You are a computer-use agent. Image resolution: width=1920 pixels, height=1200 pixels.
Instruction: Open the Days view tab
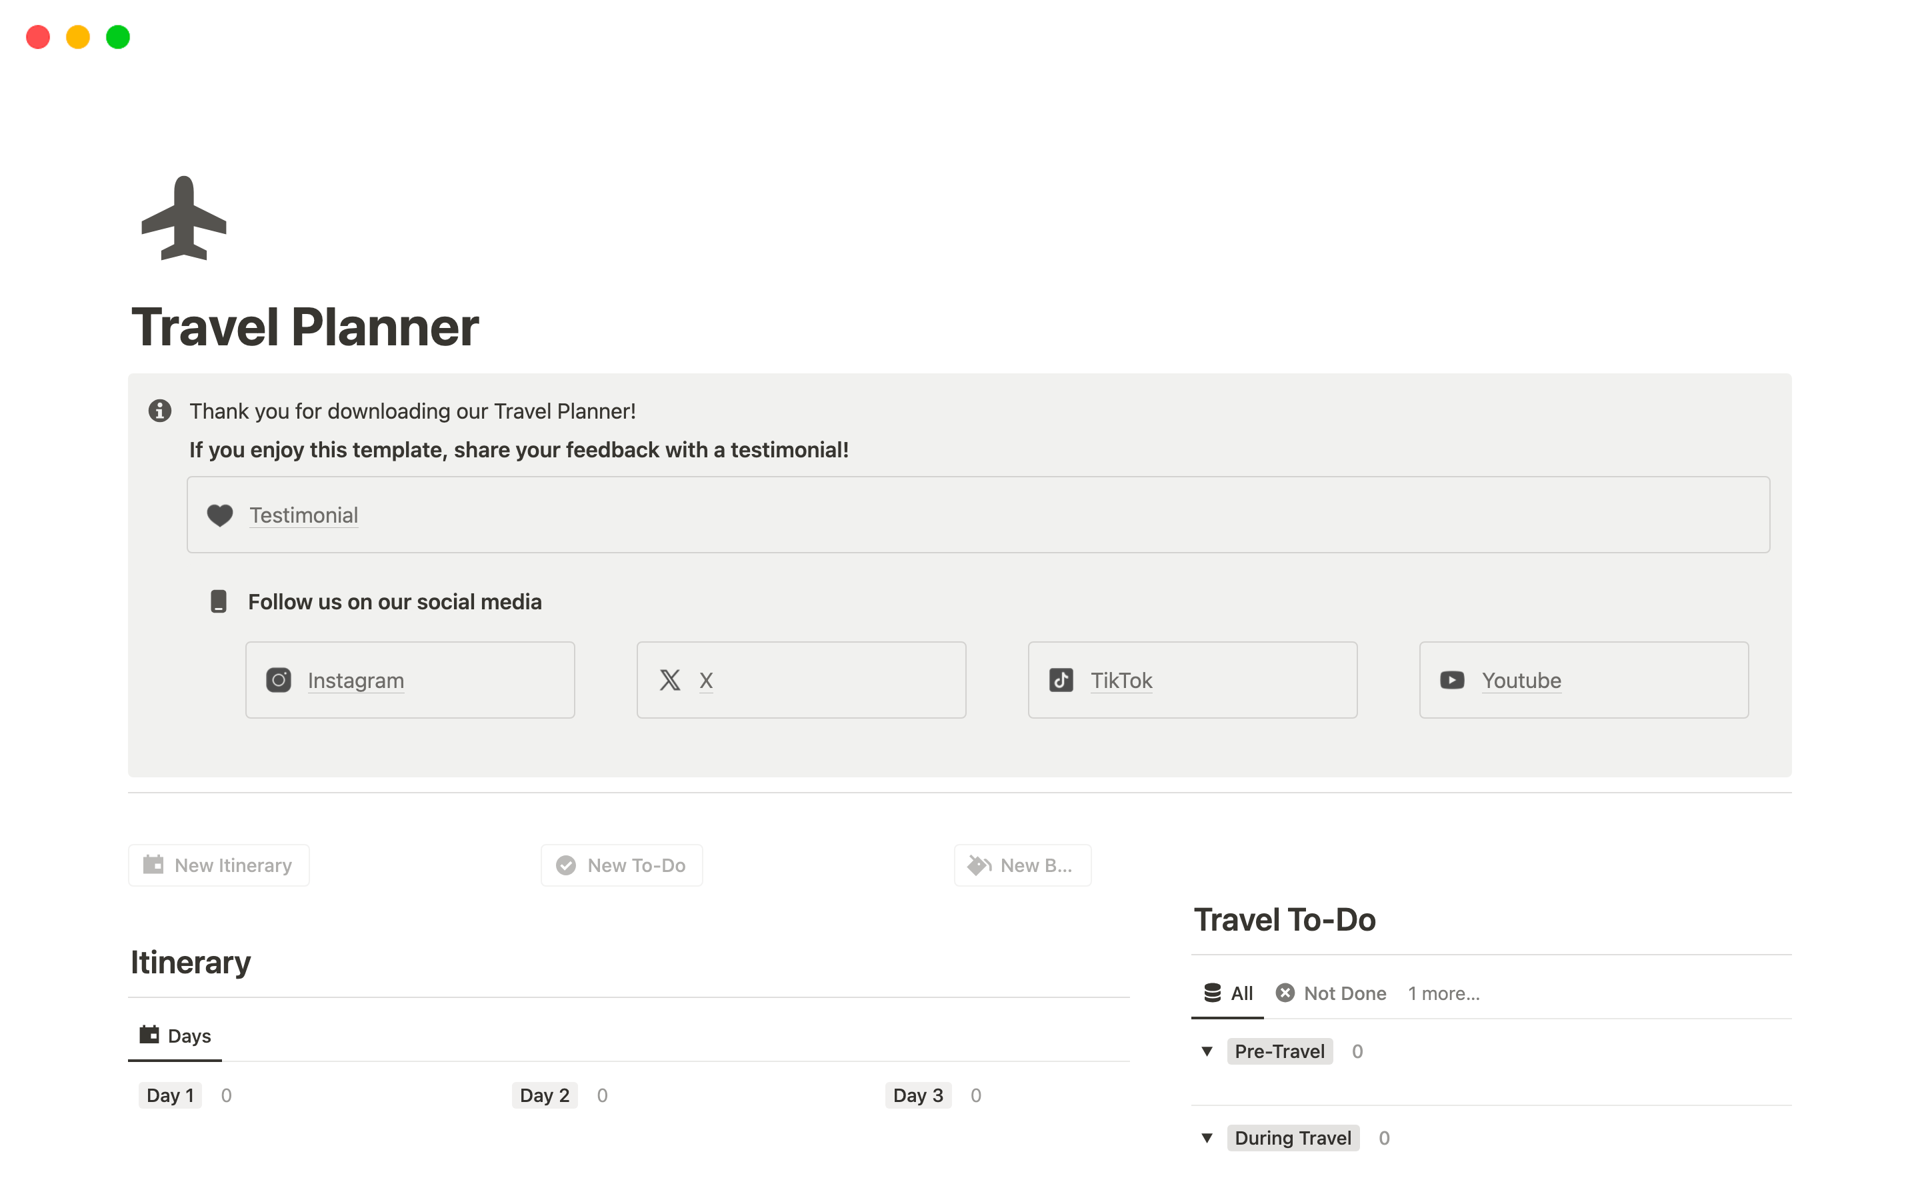pos(176,1036)
